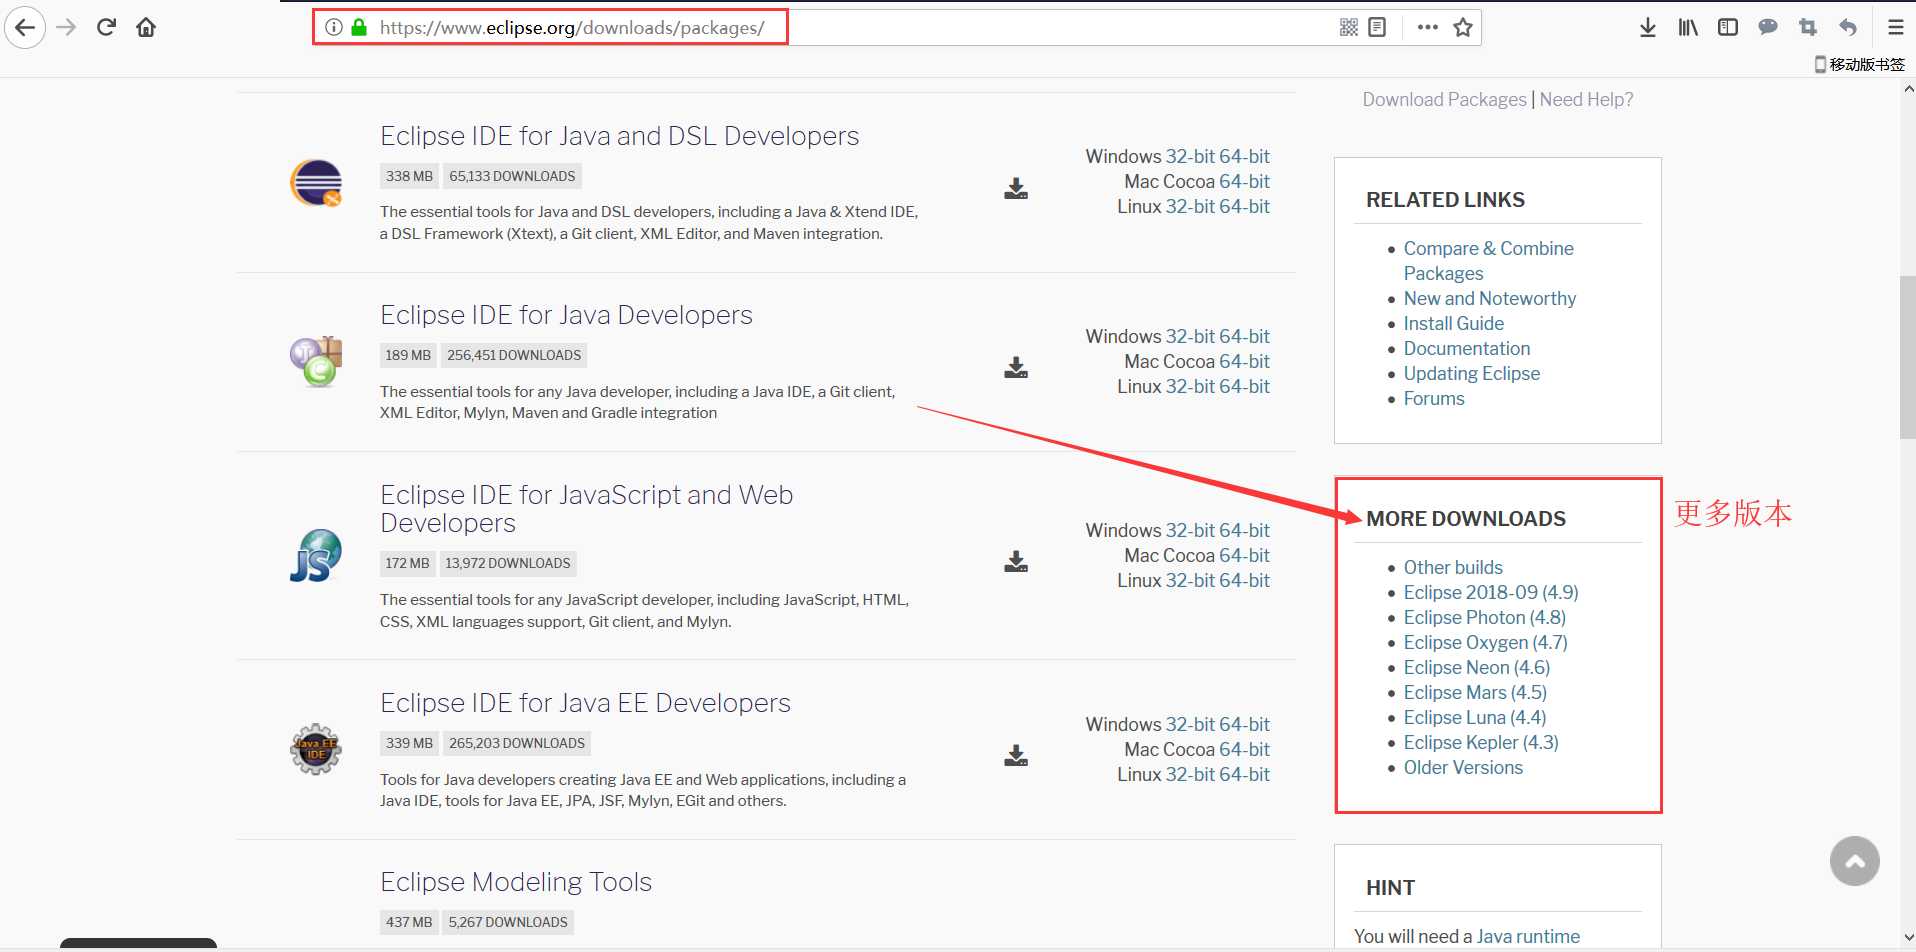The height and width of the screenshot is (952, 1916).
Task: Open Eclipse Neon (4.6) link
Action: click(x=1476, y=667)
